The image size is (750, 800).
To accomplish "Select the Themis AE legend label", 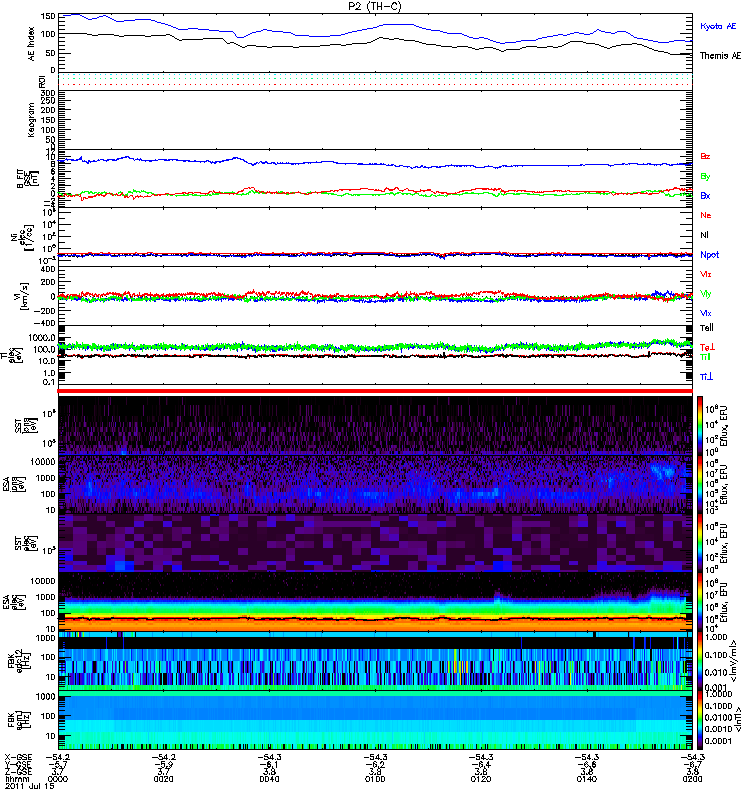I will click(720, 56).
